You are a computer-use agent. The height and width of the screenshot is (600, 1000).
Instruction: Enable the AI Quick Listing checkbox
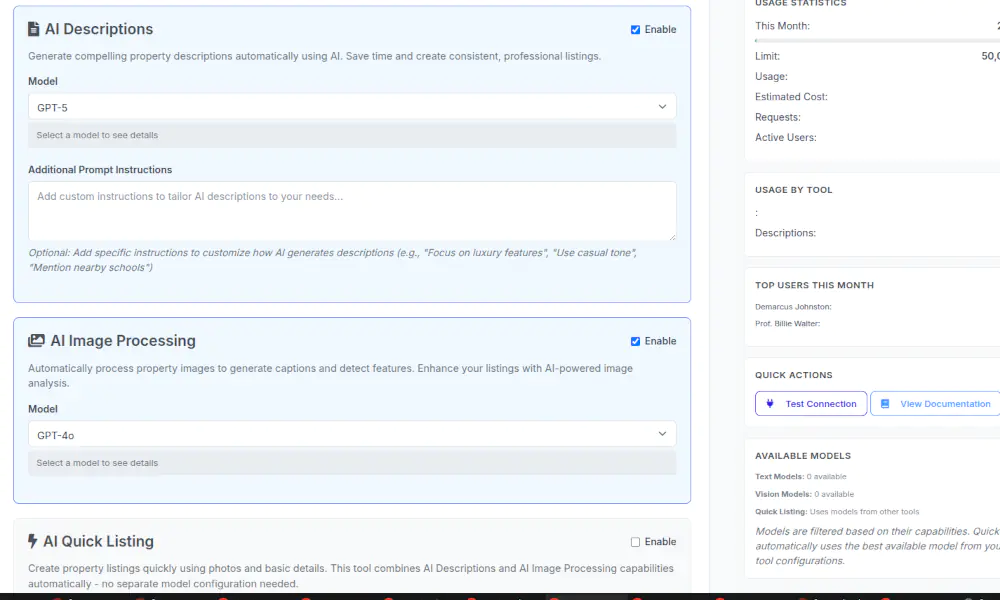click(x=636, y=542)
